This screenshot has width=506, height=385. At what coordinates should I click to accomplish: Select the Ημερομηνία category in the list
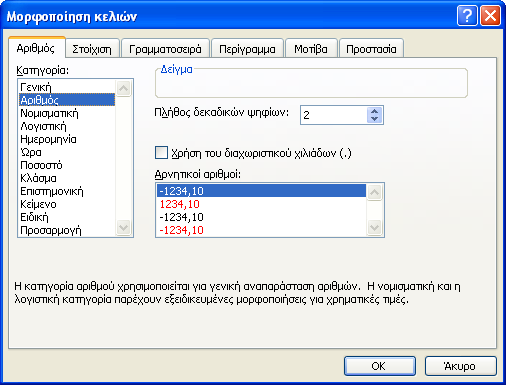tap(48, 139)
